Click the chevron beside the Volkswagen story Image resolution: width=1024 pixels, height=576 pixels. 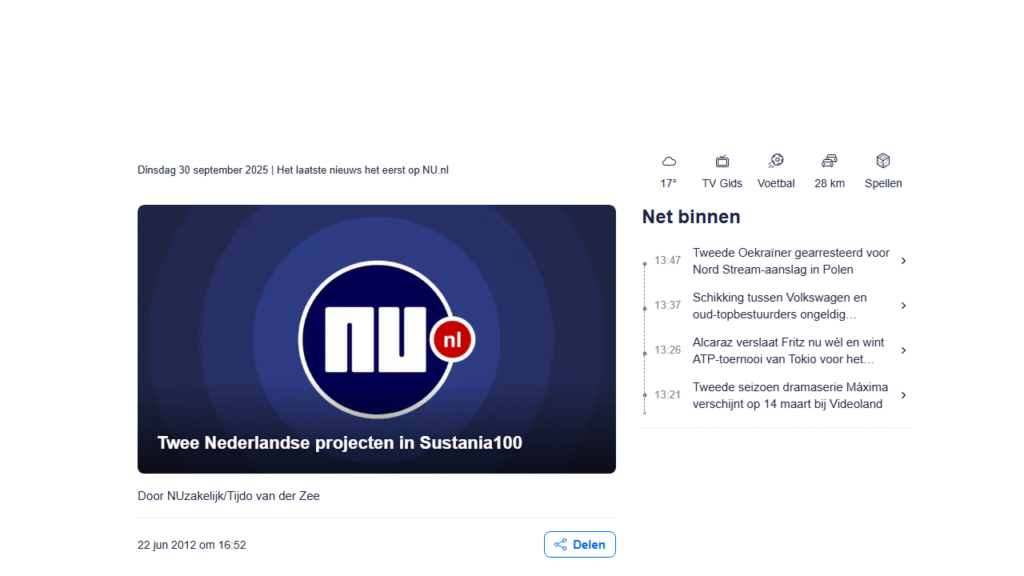[903, 306]
